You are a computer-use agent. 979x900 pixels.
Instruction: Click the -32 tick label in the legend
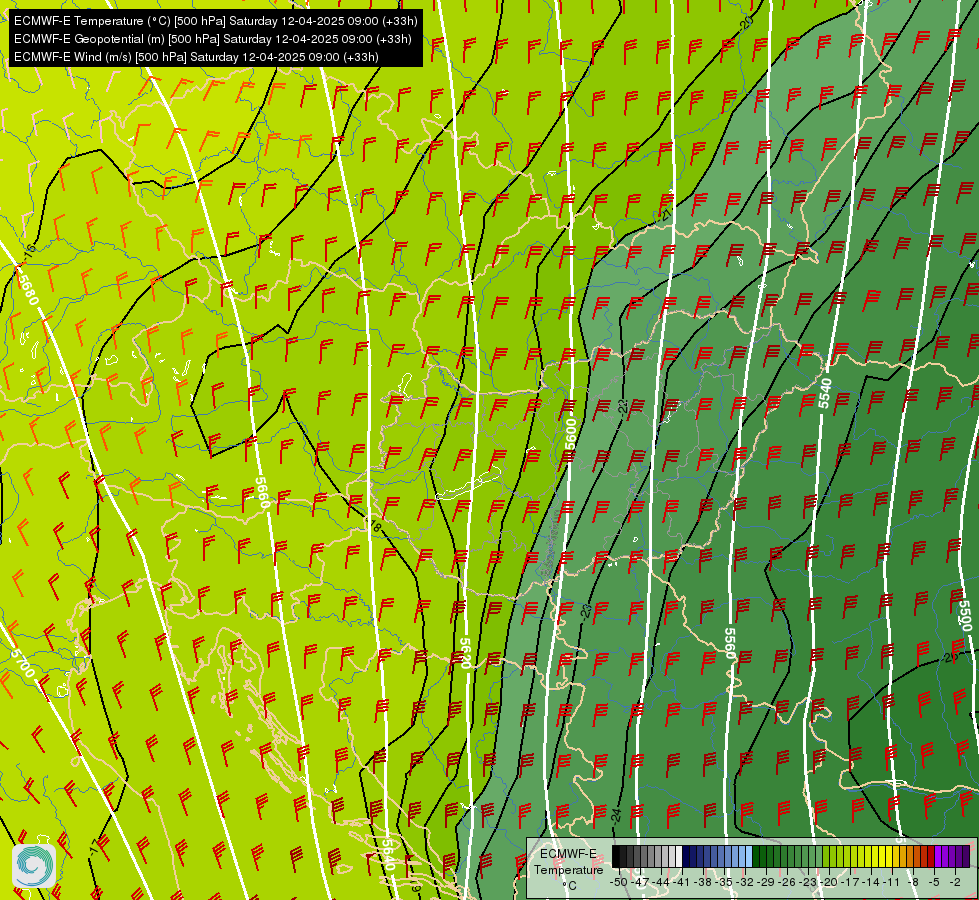[x=745, y=882]
